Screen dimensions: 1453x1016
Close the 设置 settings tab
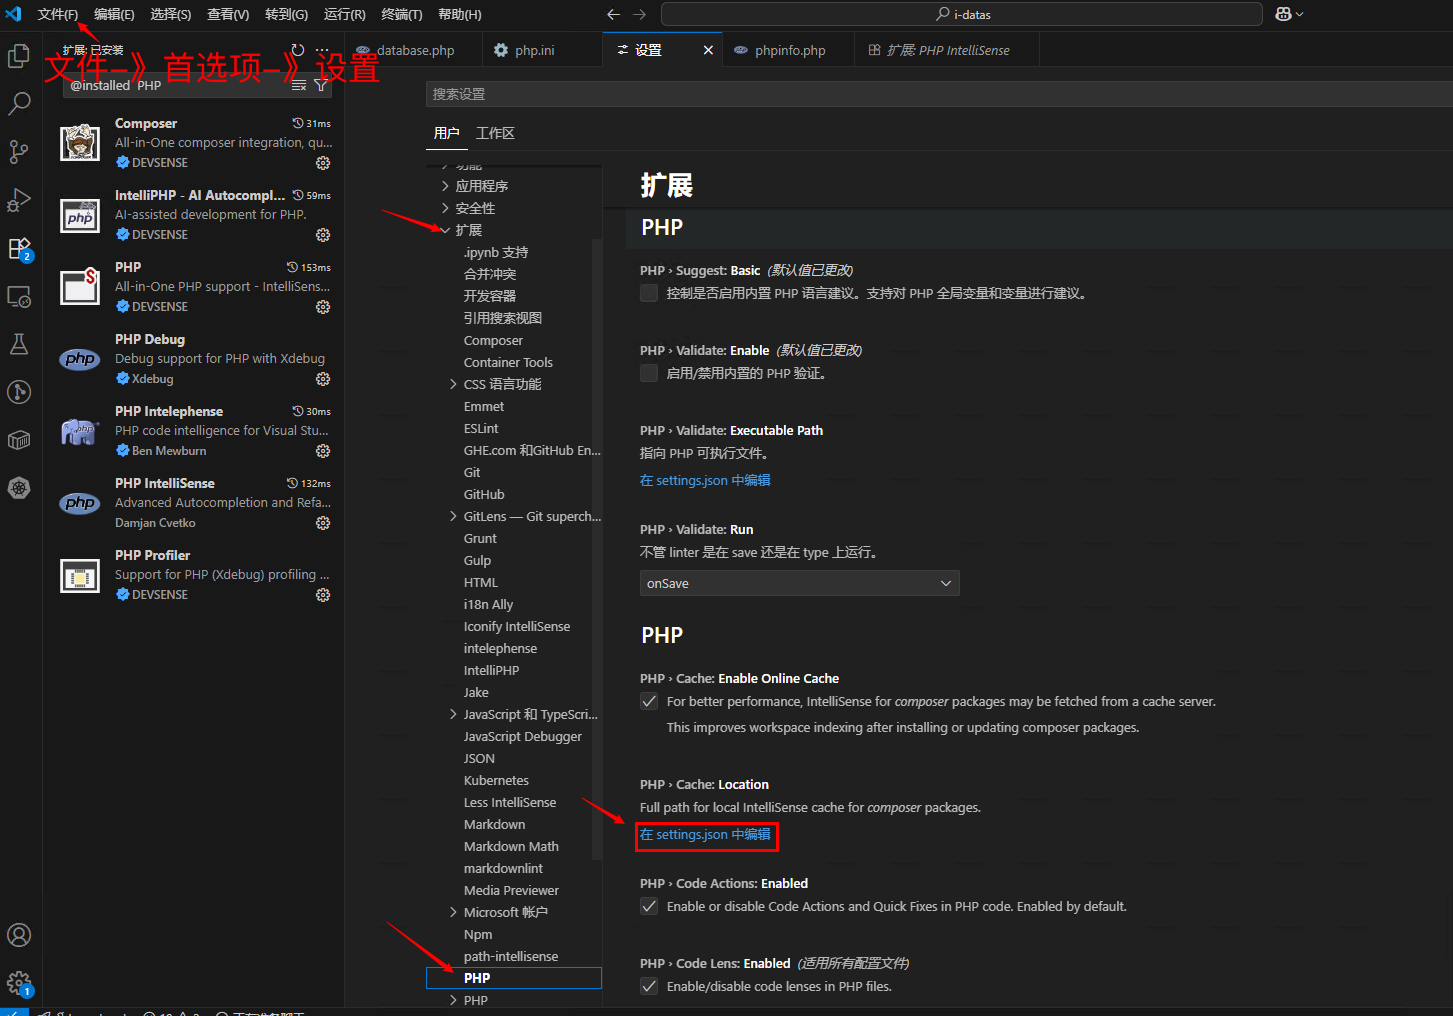708,50
